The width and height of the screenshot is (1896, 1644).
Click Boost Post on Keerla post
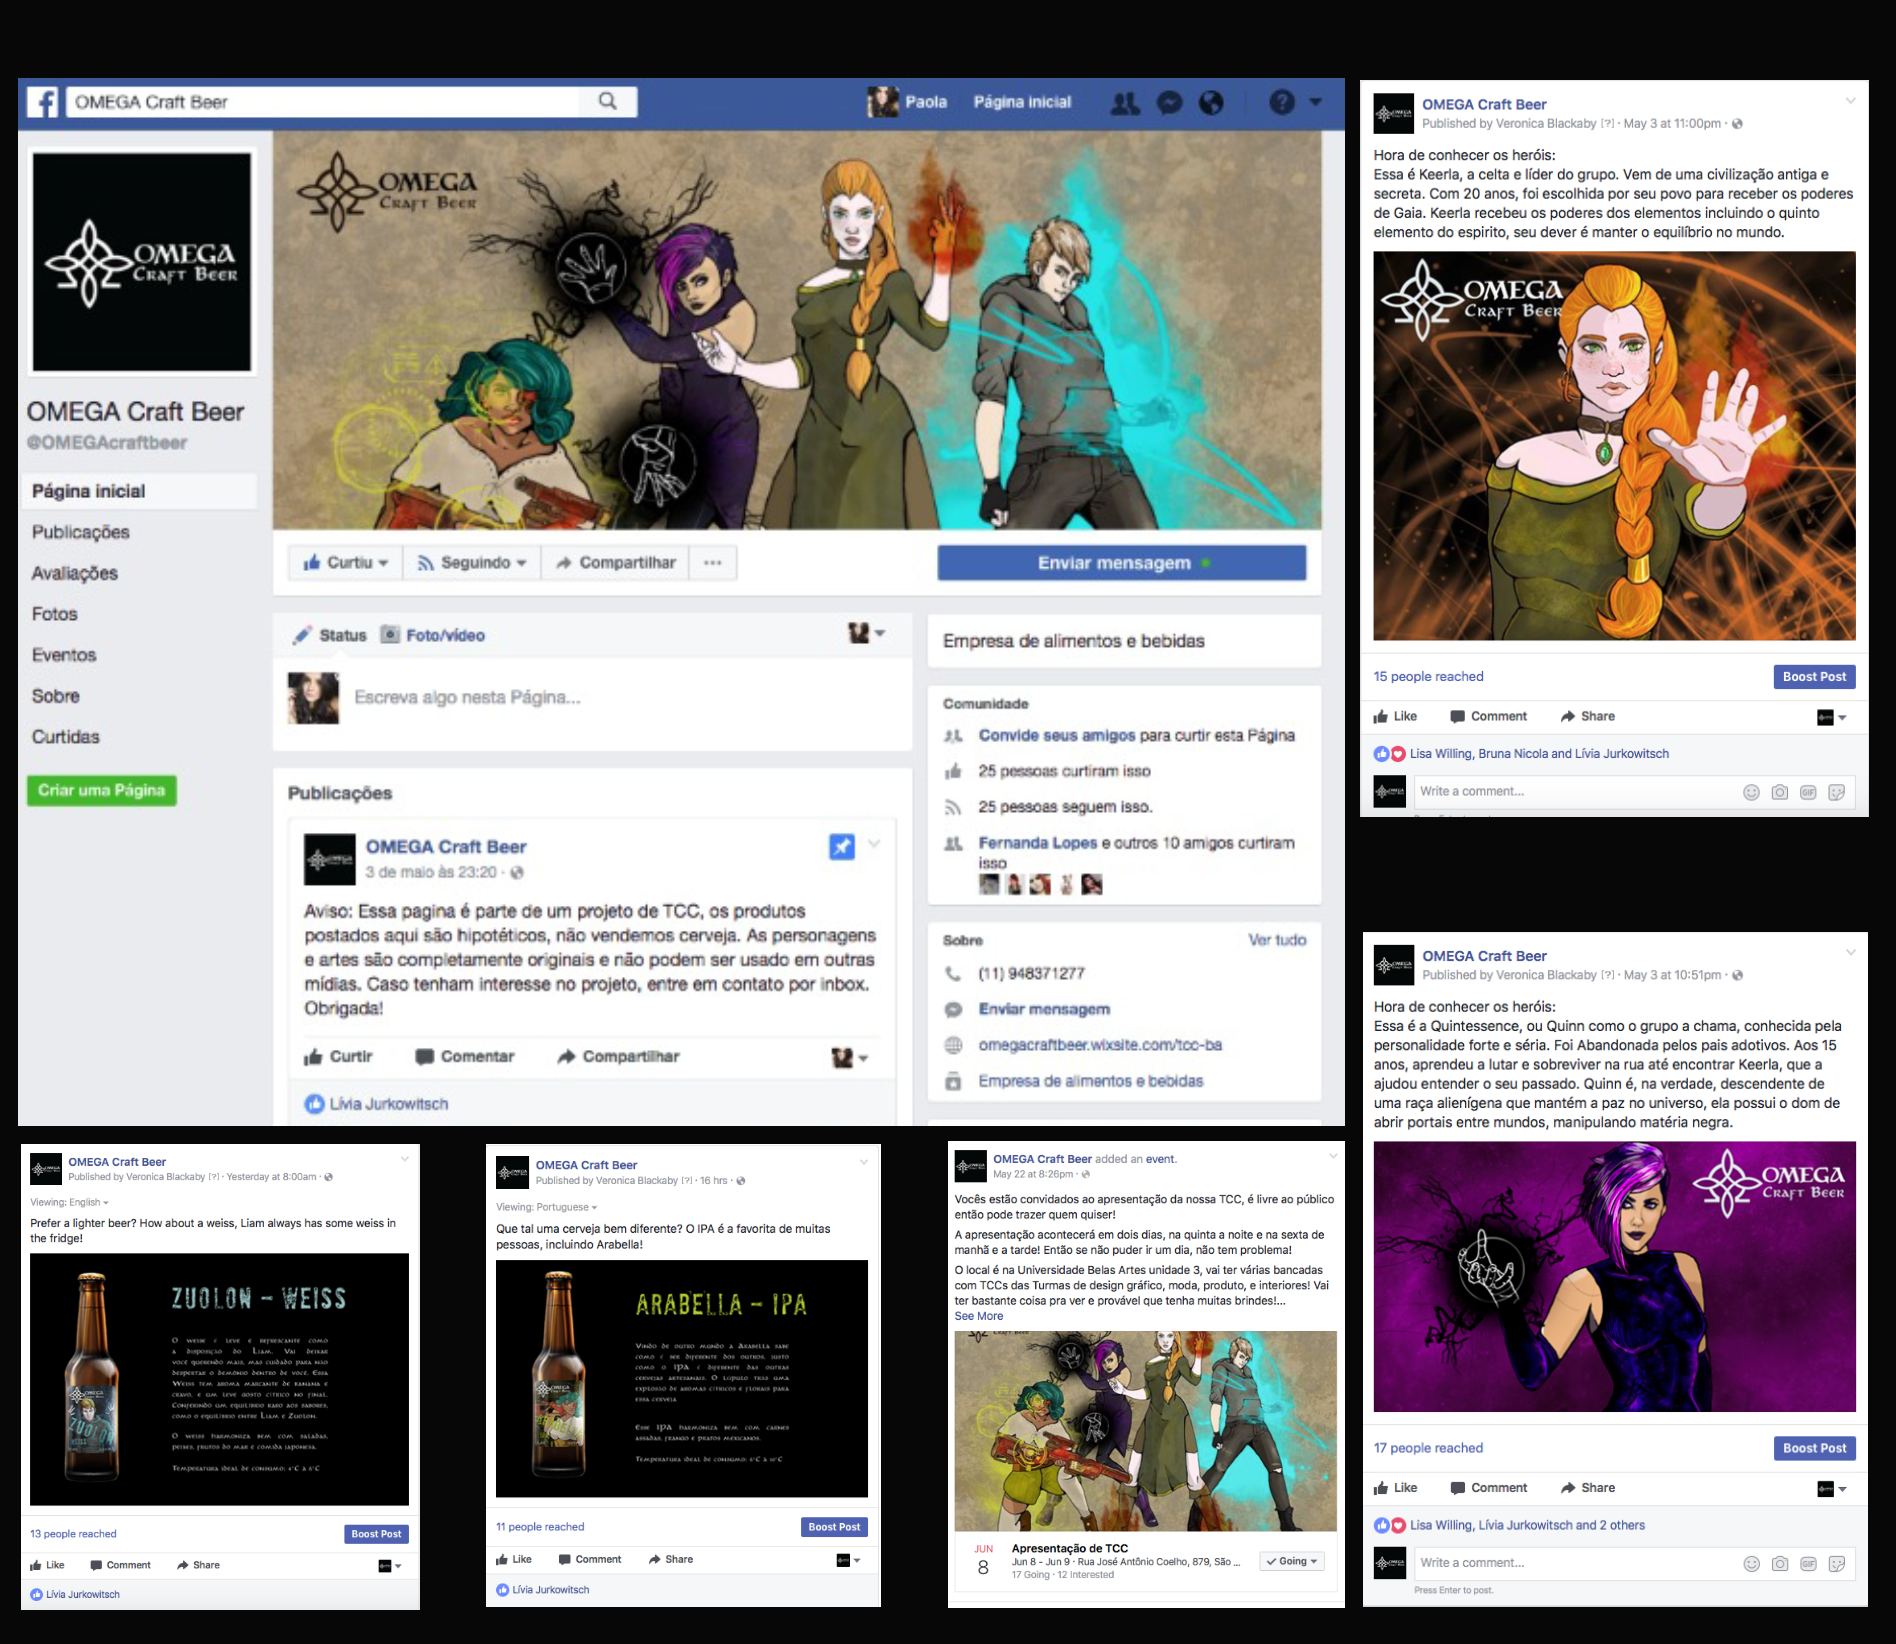(1814, 677)
